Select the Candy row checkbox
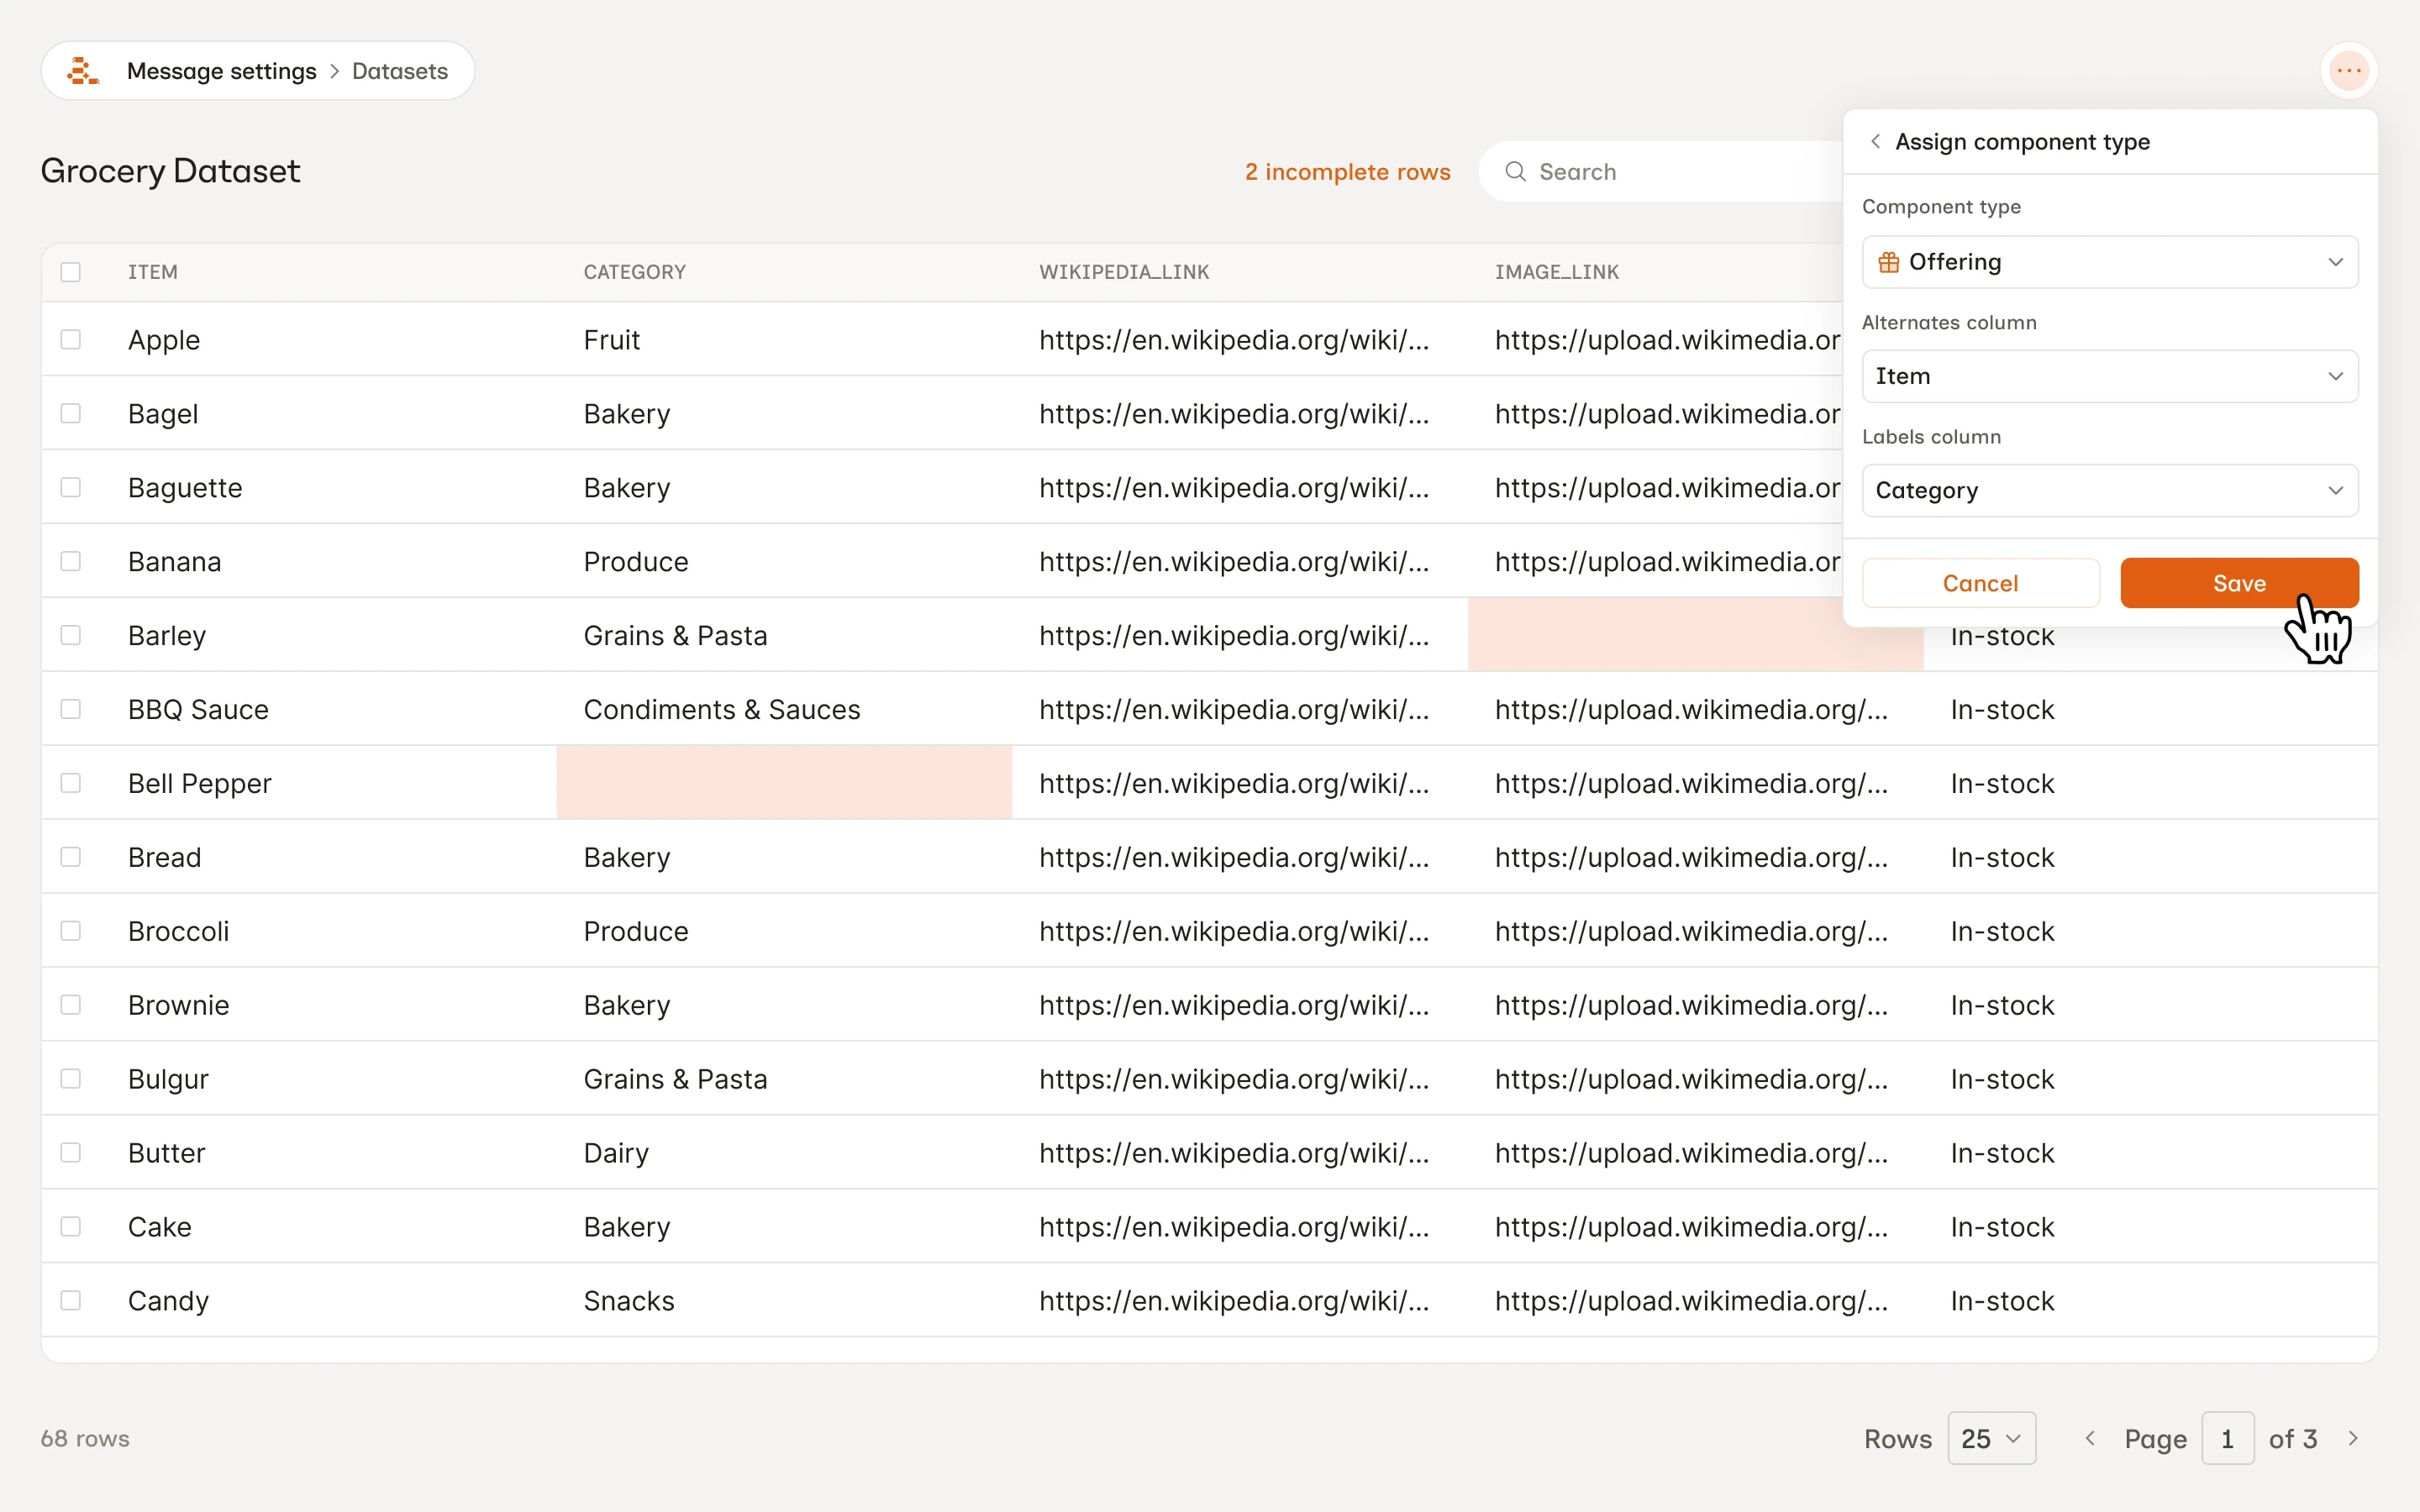2420x1512 pixels. tap(70, 1300)
